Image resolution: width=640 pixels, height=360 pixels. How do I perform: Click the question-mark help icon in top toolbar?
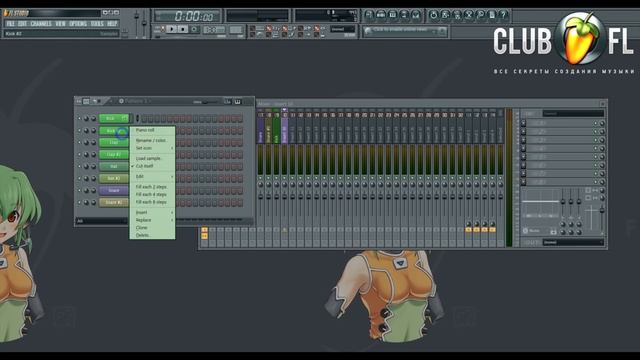coord(504,15)
